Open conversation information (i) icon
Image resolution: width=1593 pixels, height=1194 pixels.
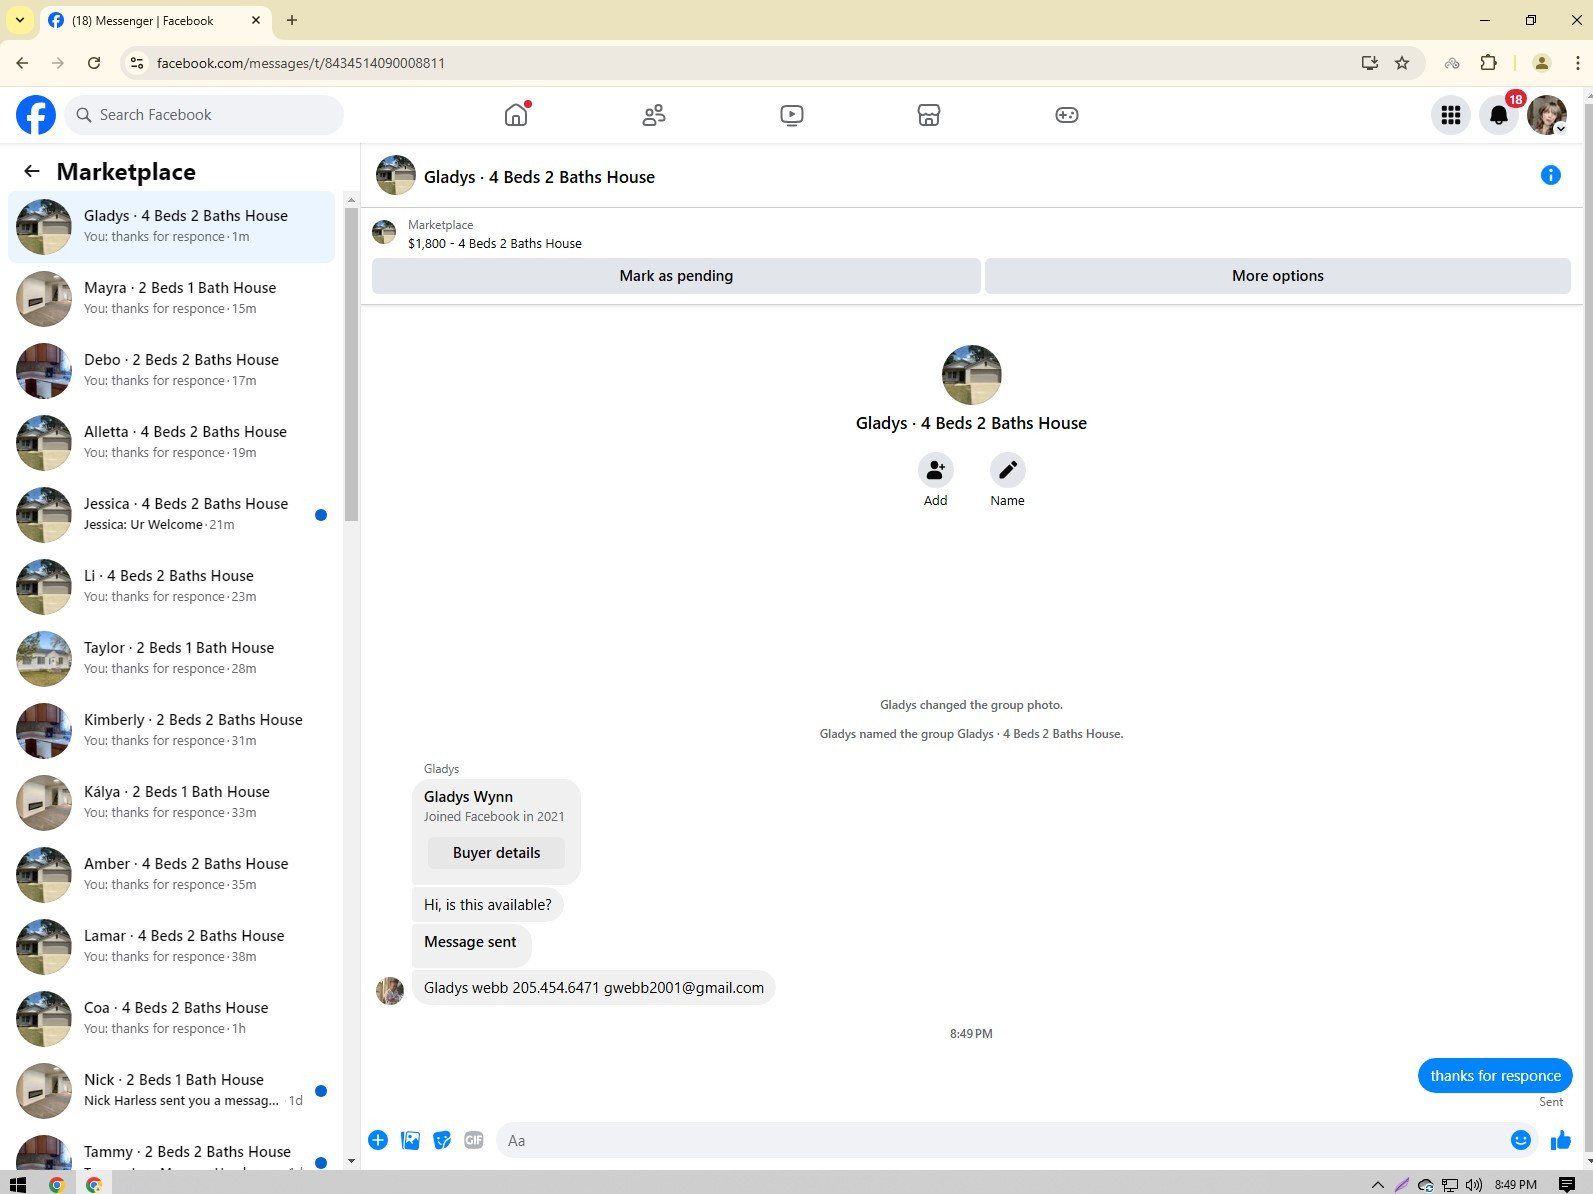coord(1551,176)
